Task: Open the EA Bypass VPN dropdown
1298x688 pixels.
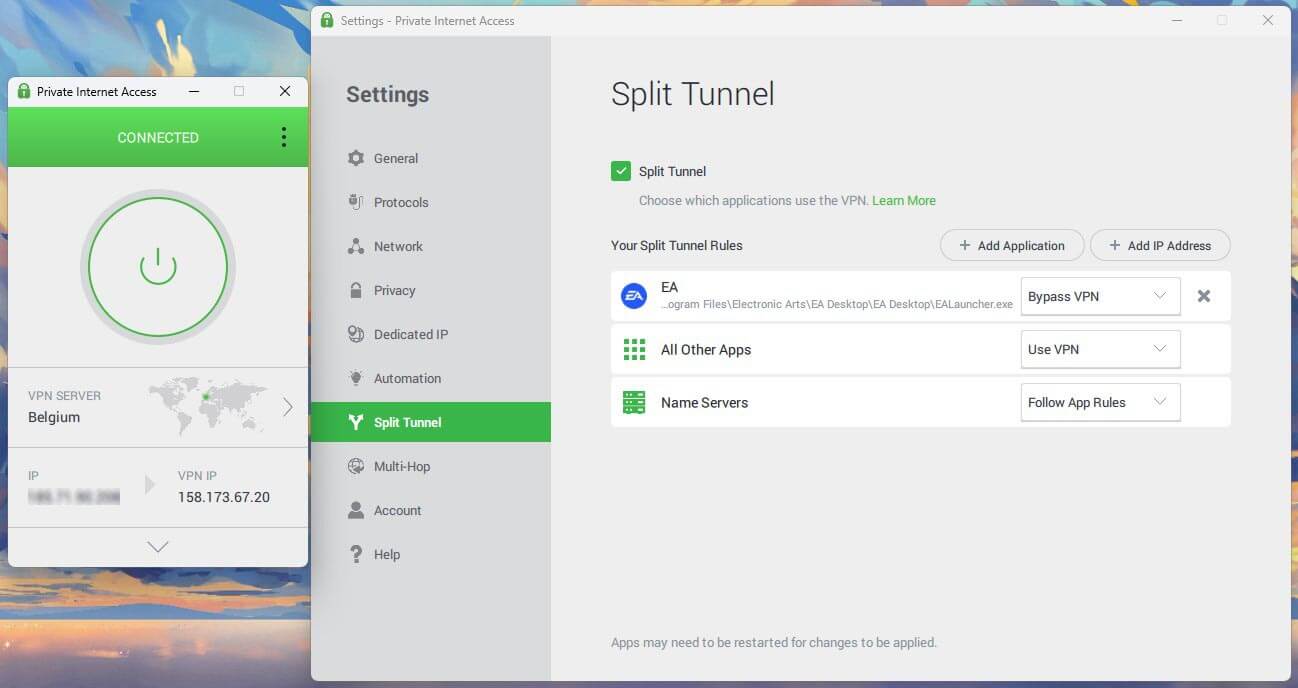Action: coord(1100,296)
